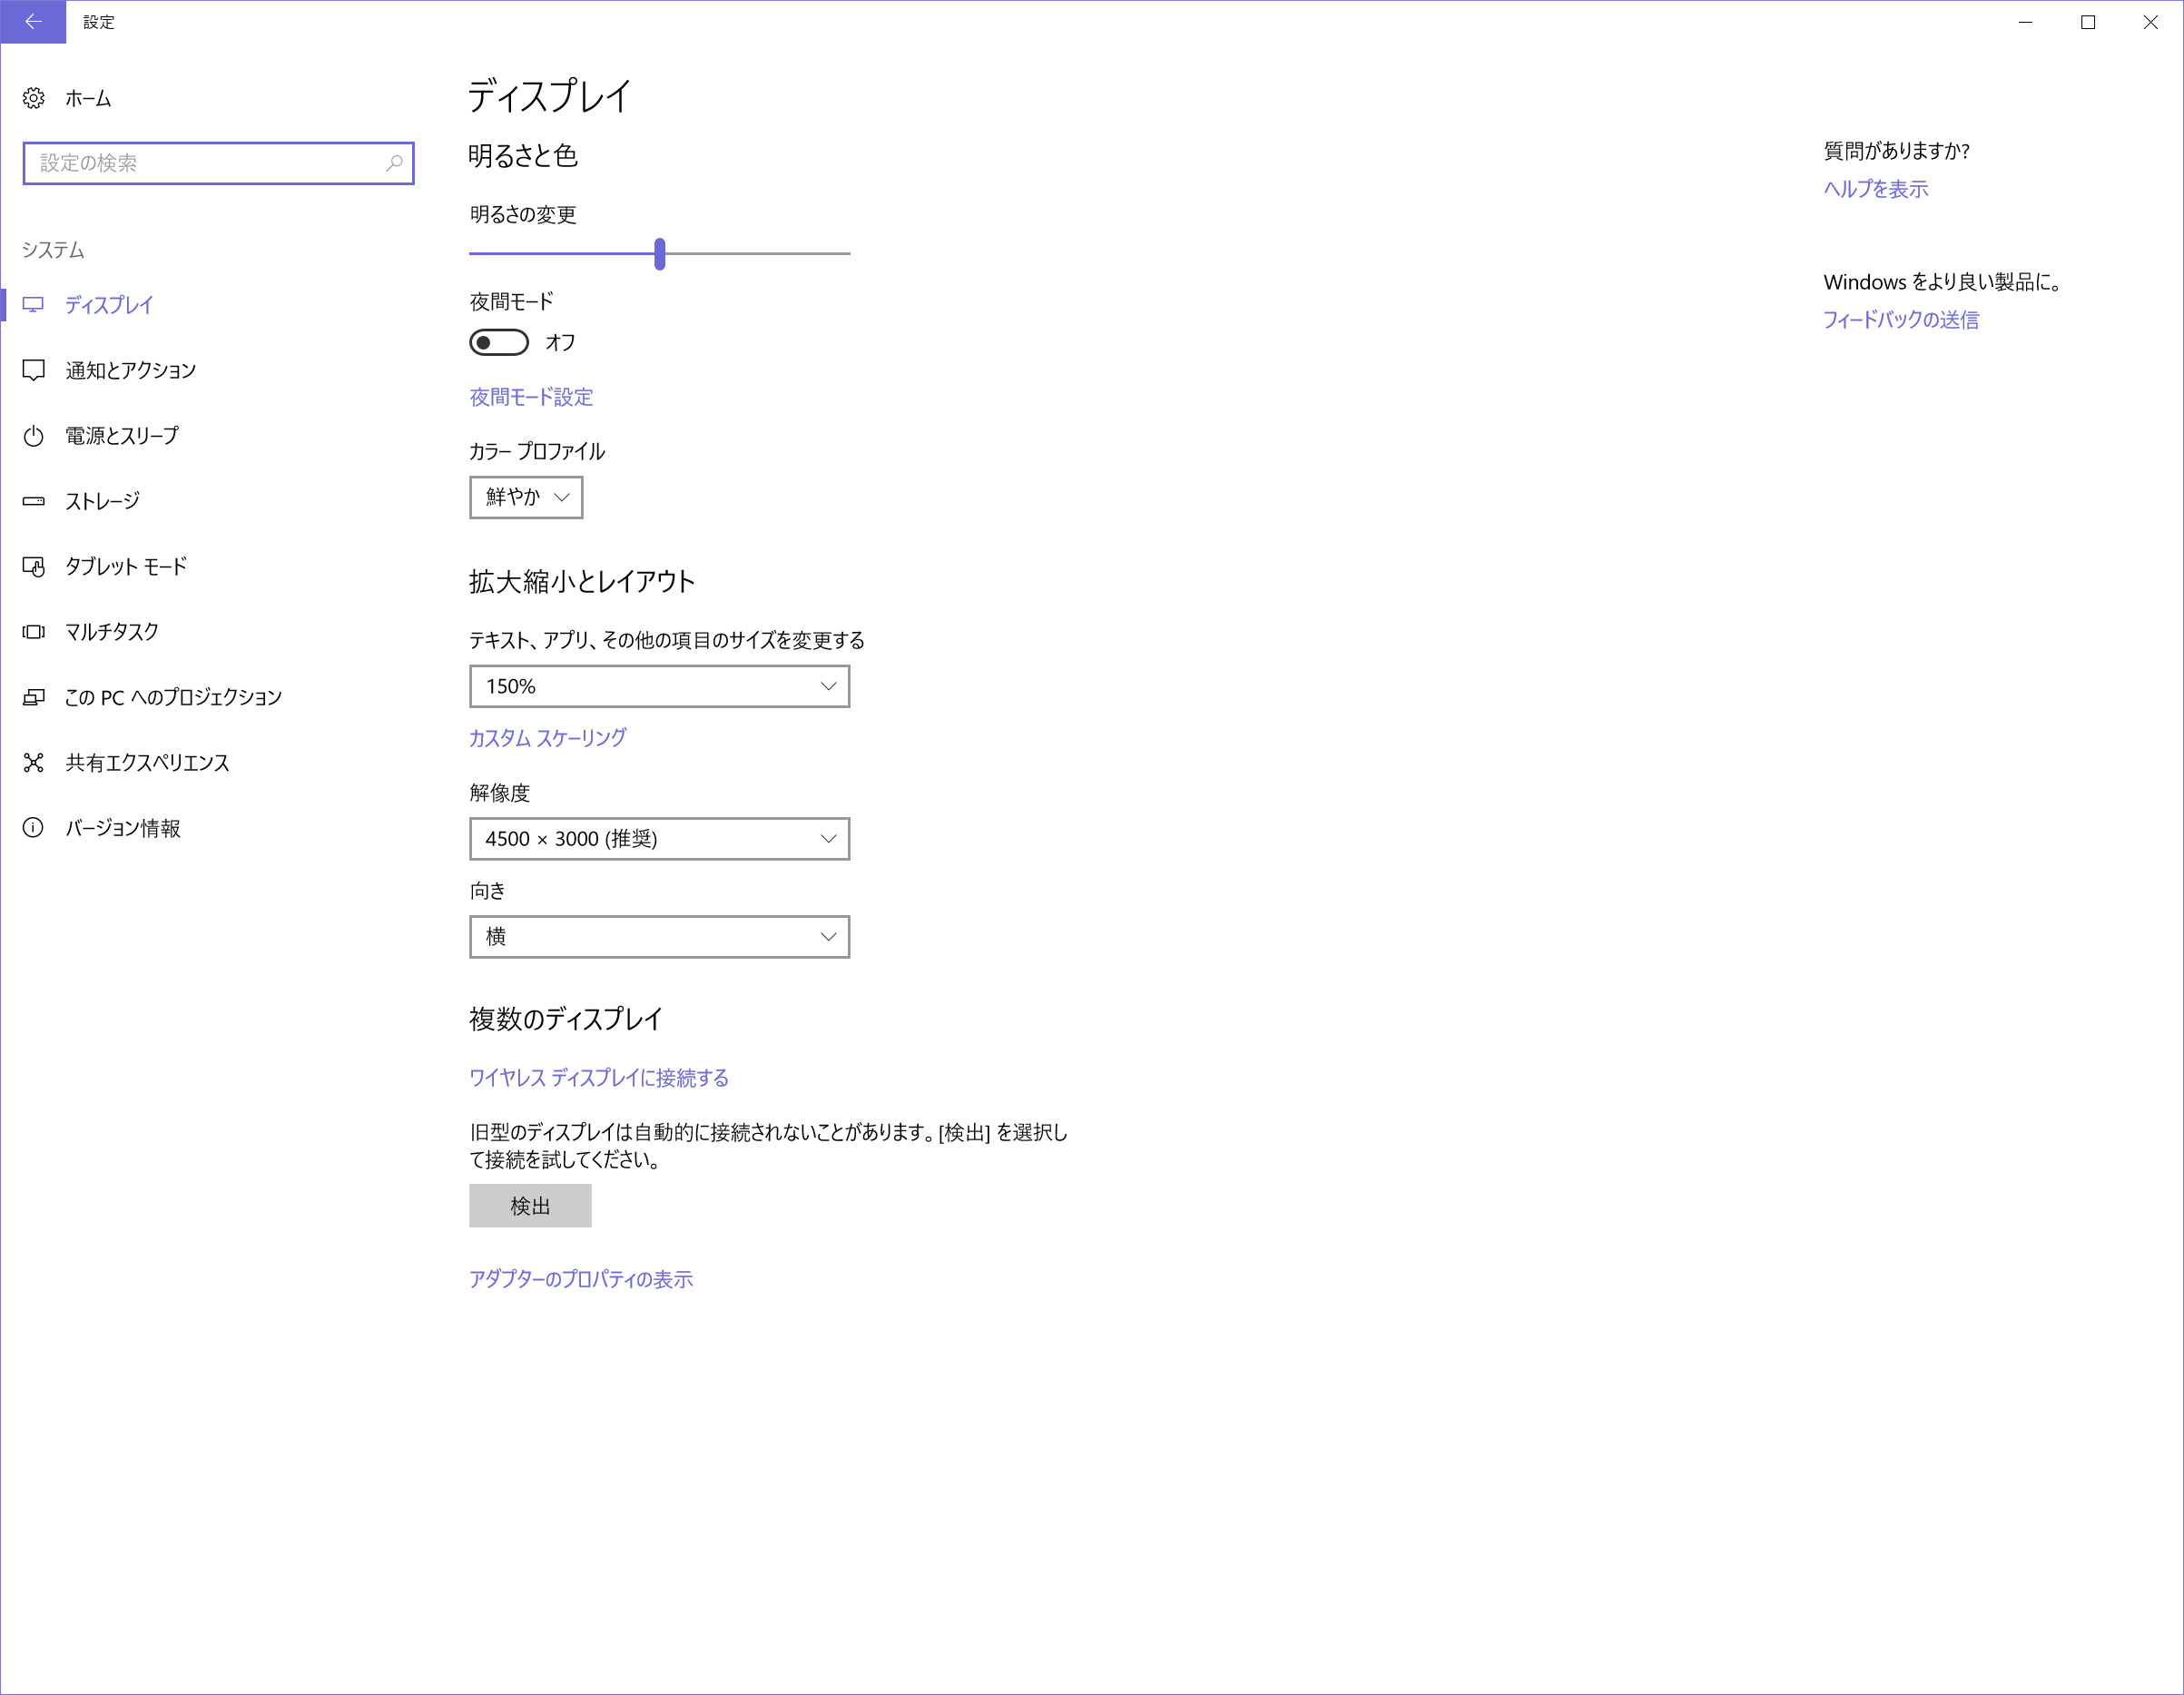Click the brightness slider handle
This screenshot has height=1695, width=2184.
pyautogui.click(x=660, y=254)
